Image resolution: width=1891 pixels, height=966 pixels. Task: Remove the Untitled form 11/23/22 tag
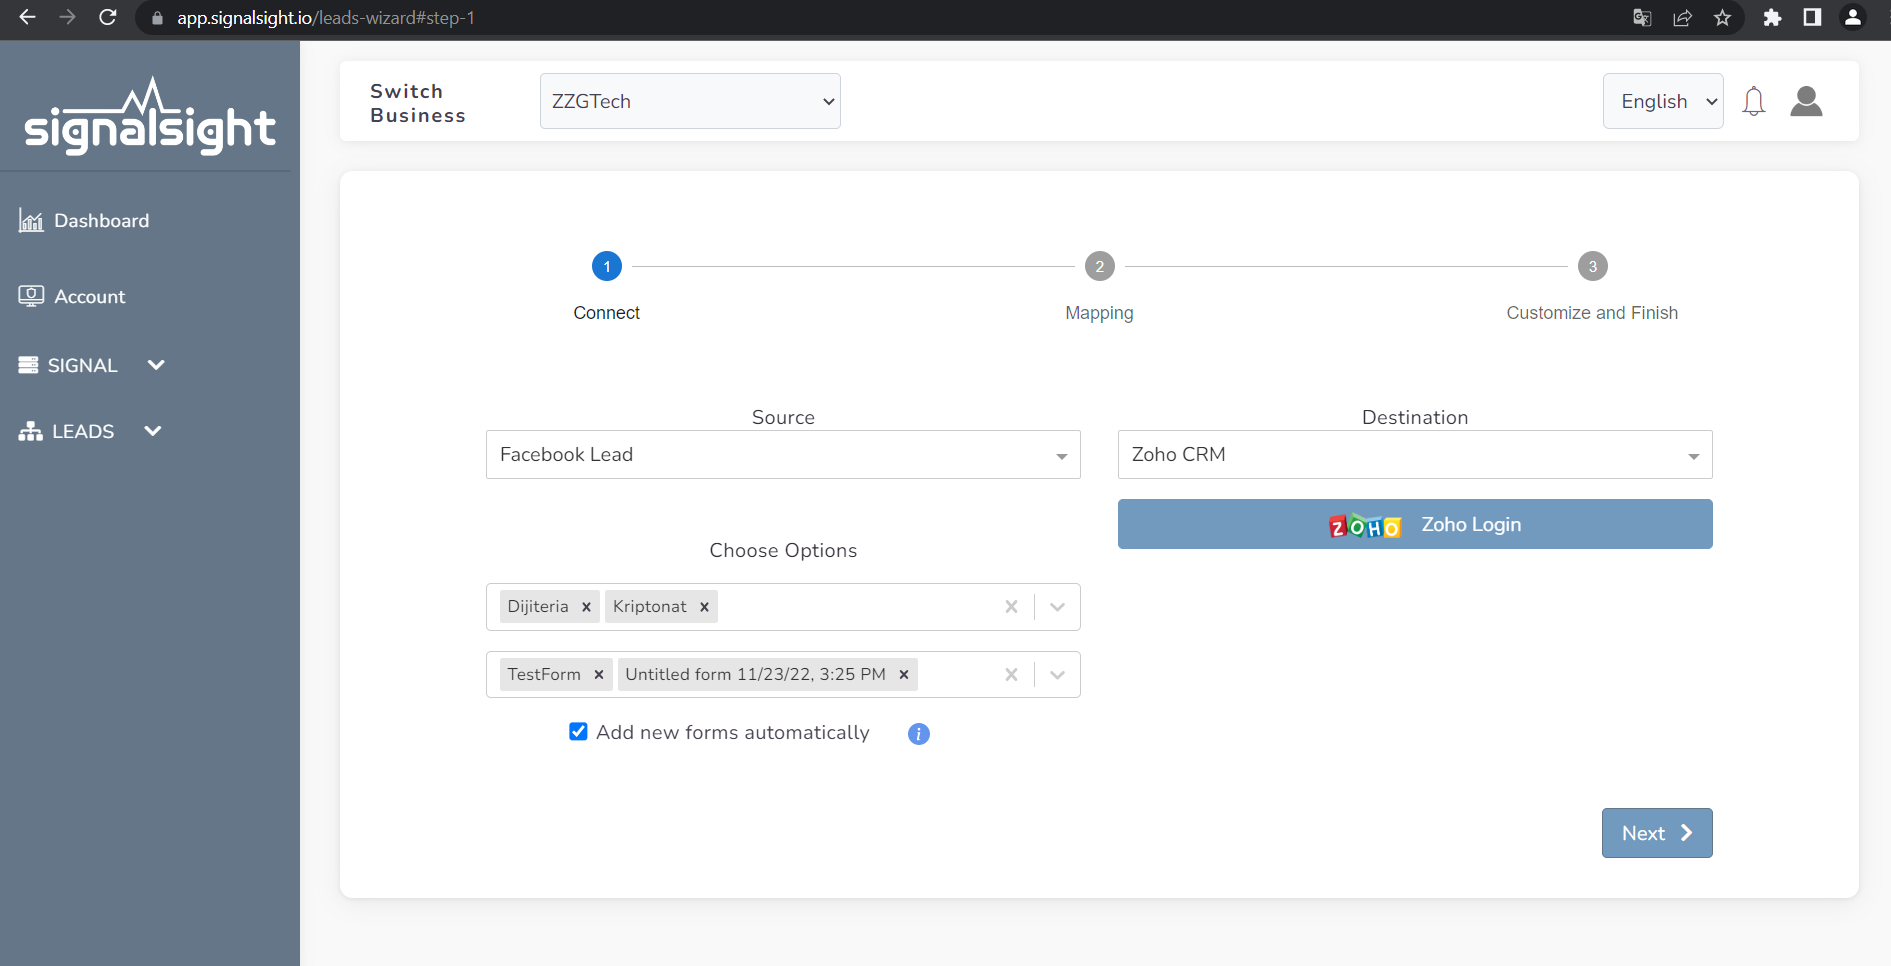coord(903,675)
